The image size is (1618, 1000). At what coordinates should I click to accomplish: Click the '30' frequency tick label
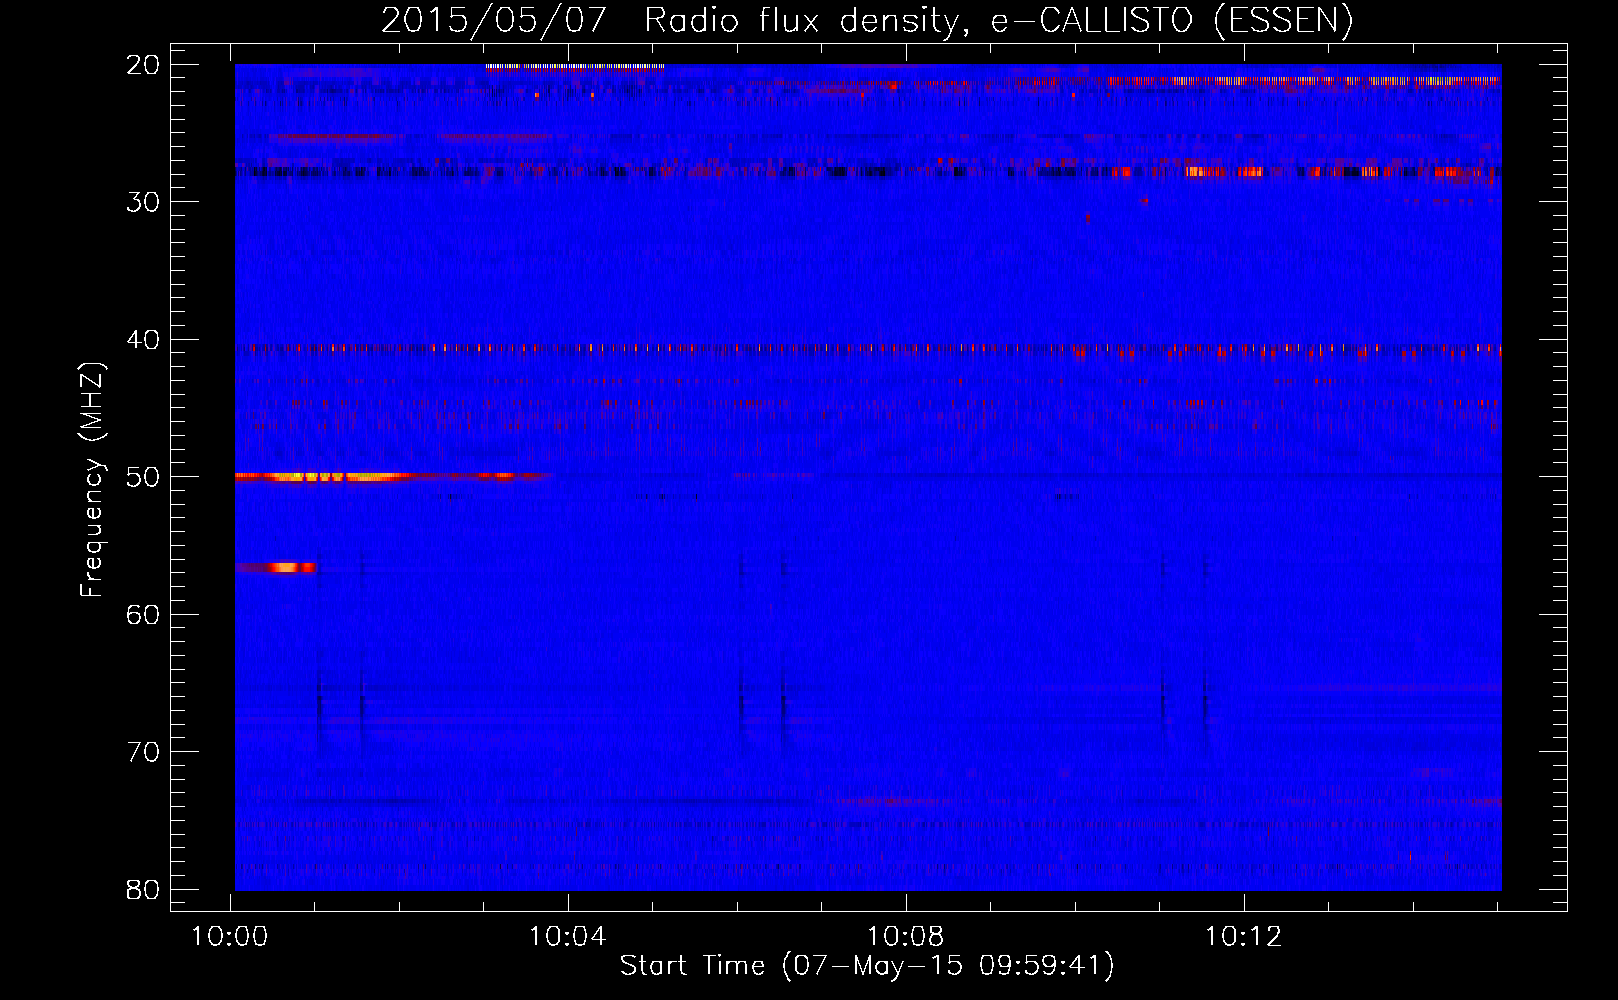(x=143, y=202)
